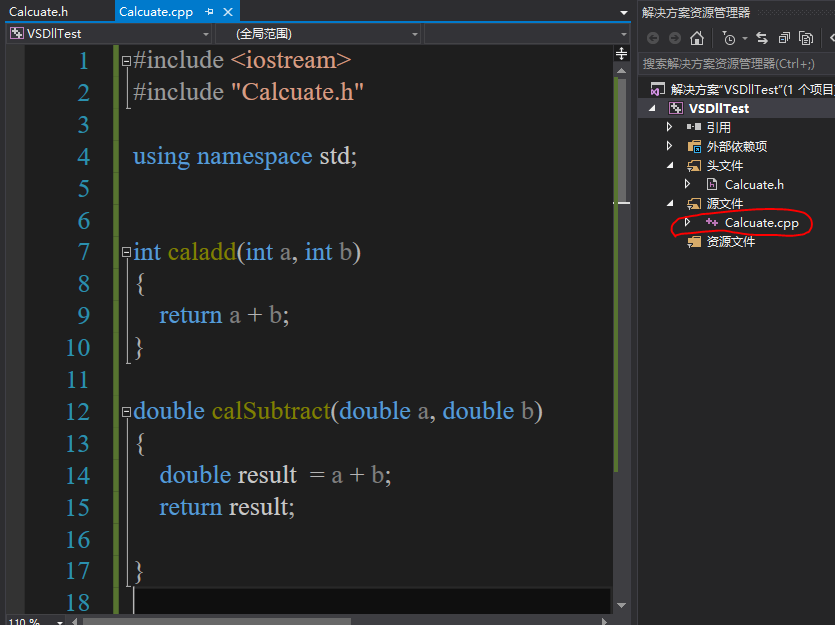Sync with active document icon
The height and width of the screenshot is (625, 835).
[x=762, y=38]
